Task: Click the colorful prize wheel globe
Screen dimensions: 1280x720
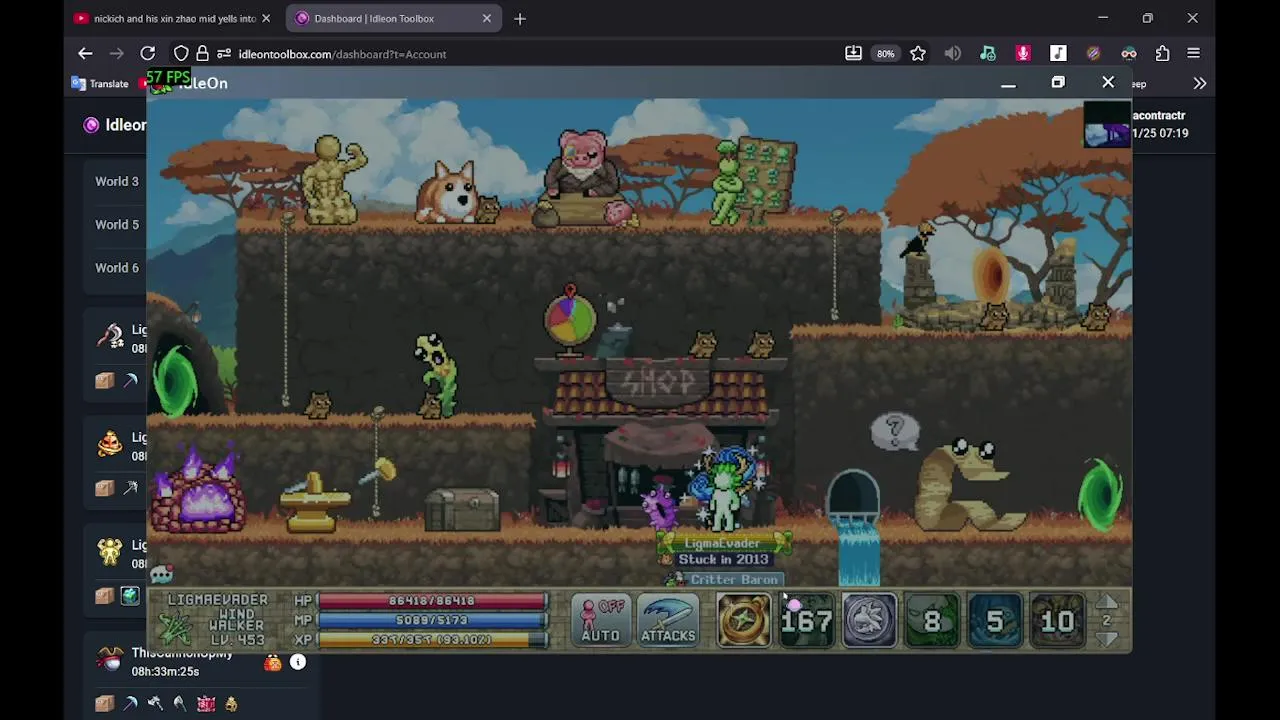Action: coord(570,318)
